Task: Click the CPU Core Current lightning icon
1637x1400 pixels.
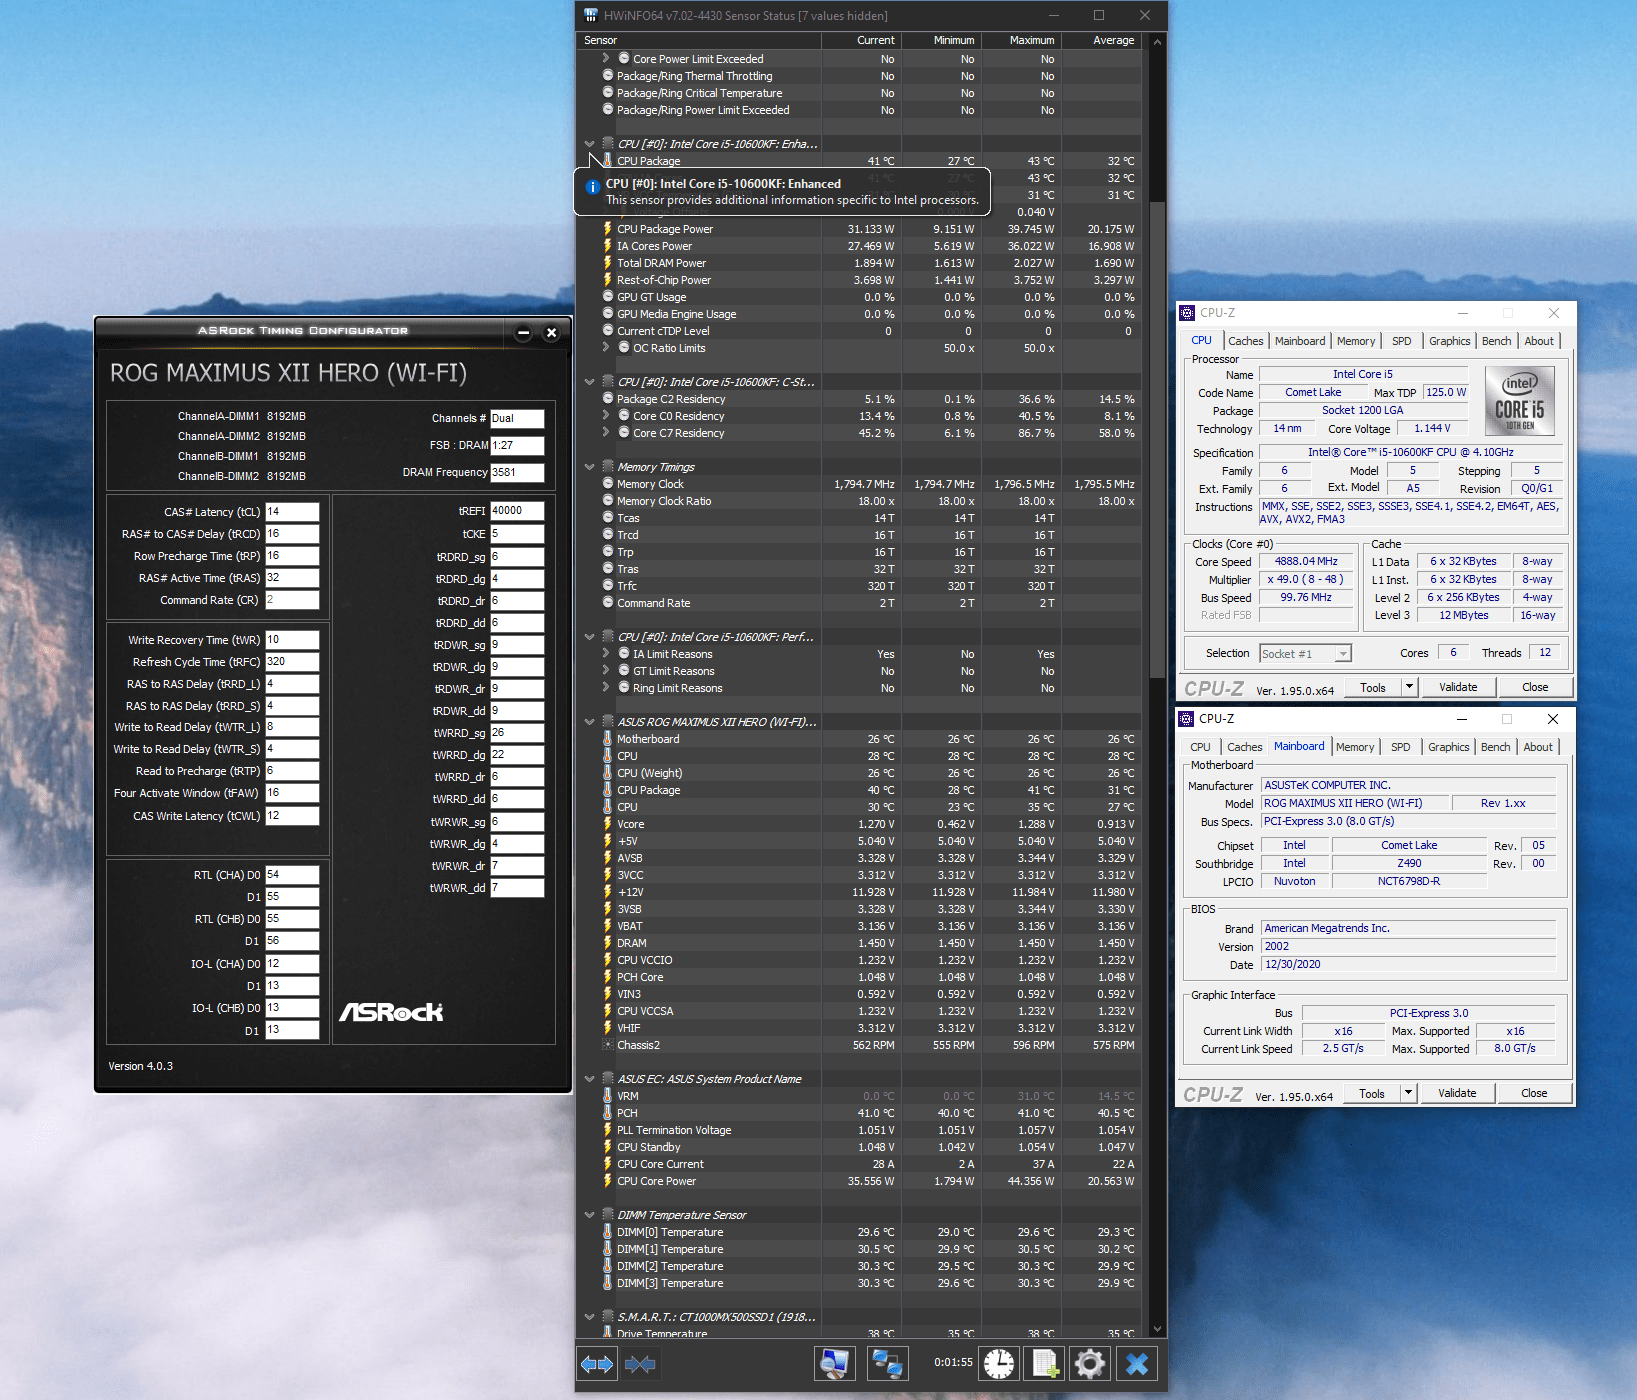Action: (x=607, y=1164)
